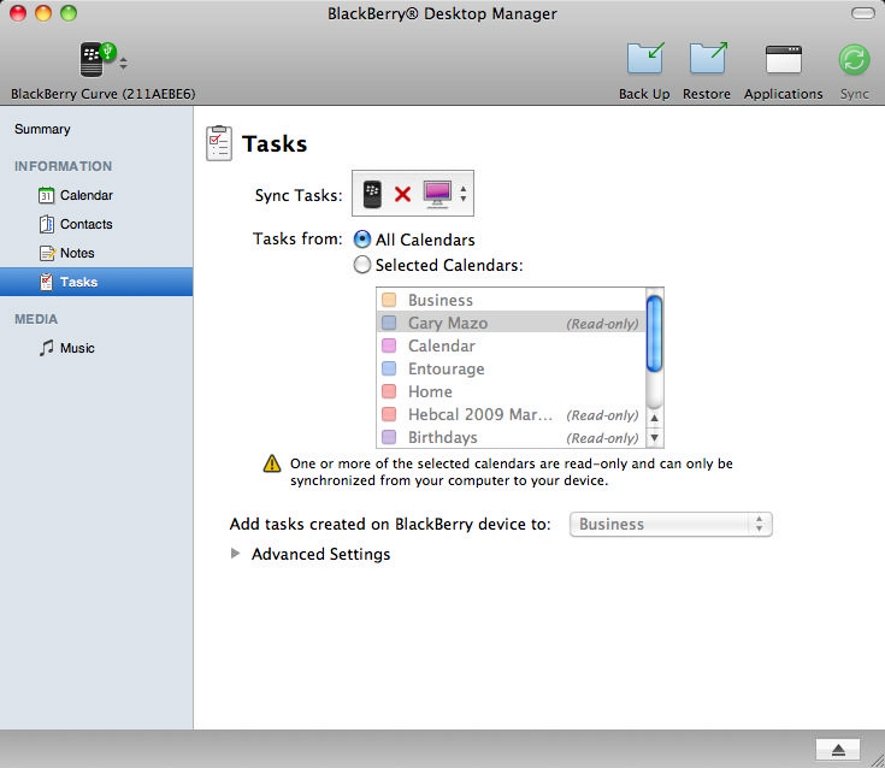Open the Summary section in sidebar
The width and height of the screenshot is (885, 768).
click(x=42, y=129)
